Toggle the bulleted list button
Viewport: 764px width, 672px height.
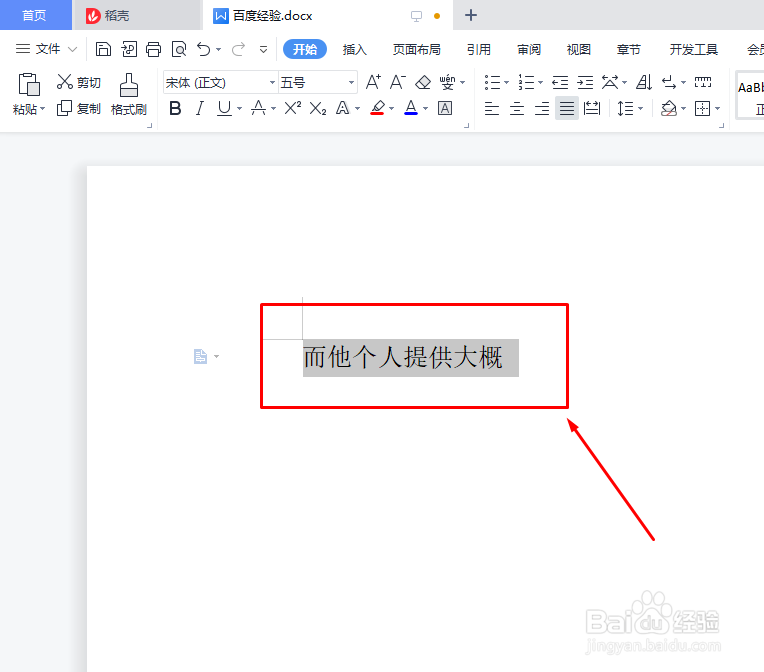point(492,82)
